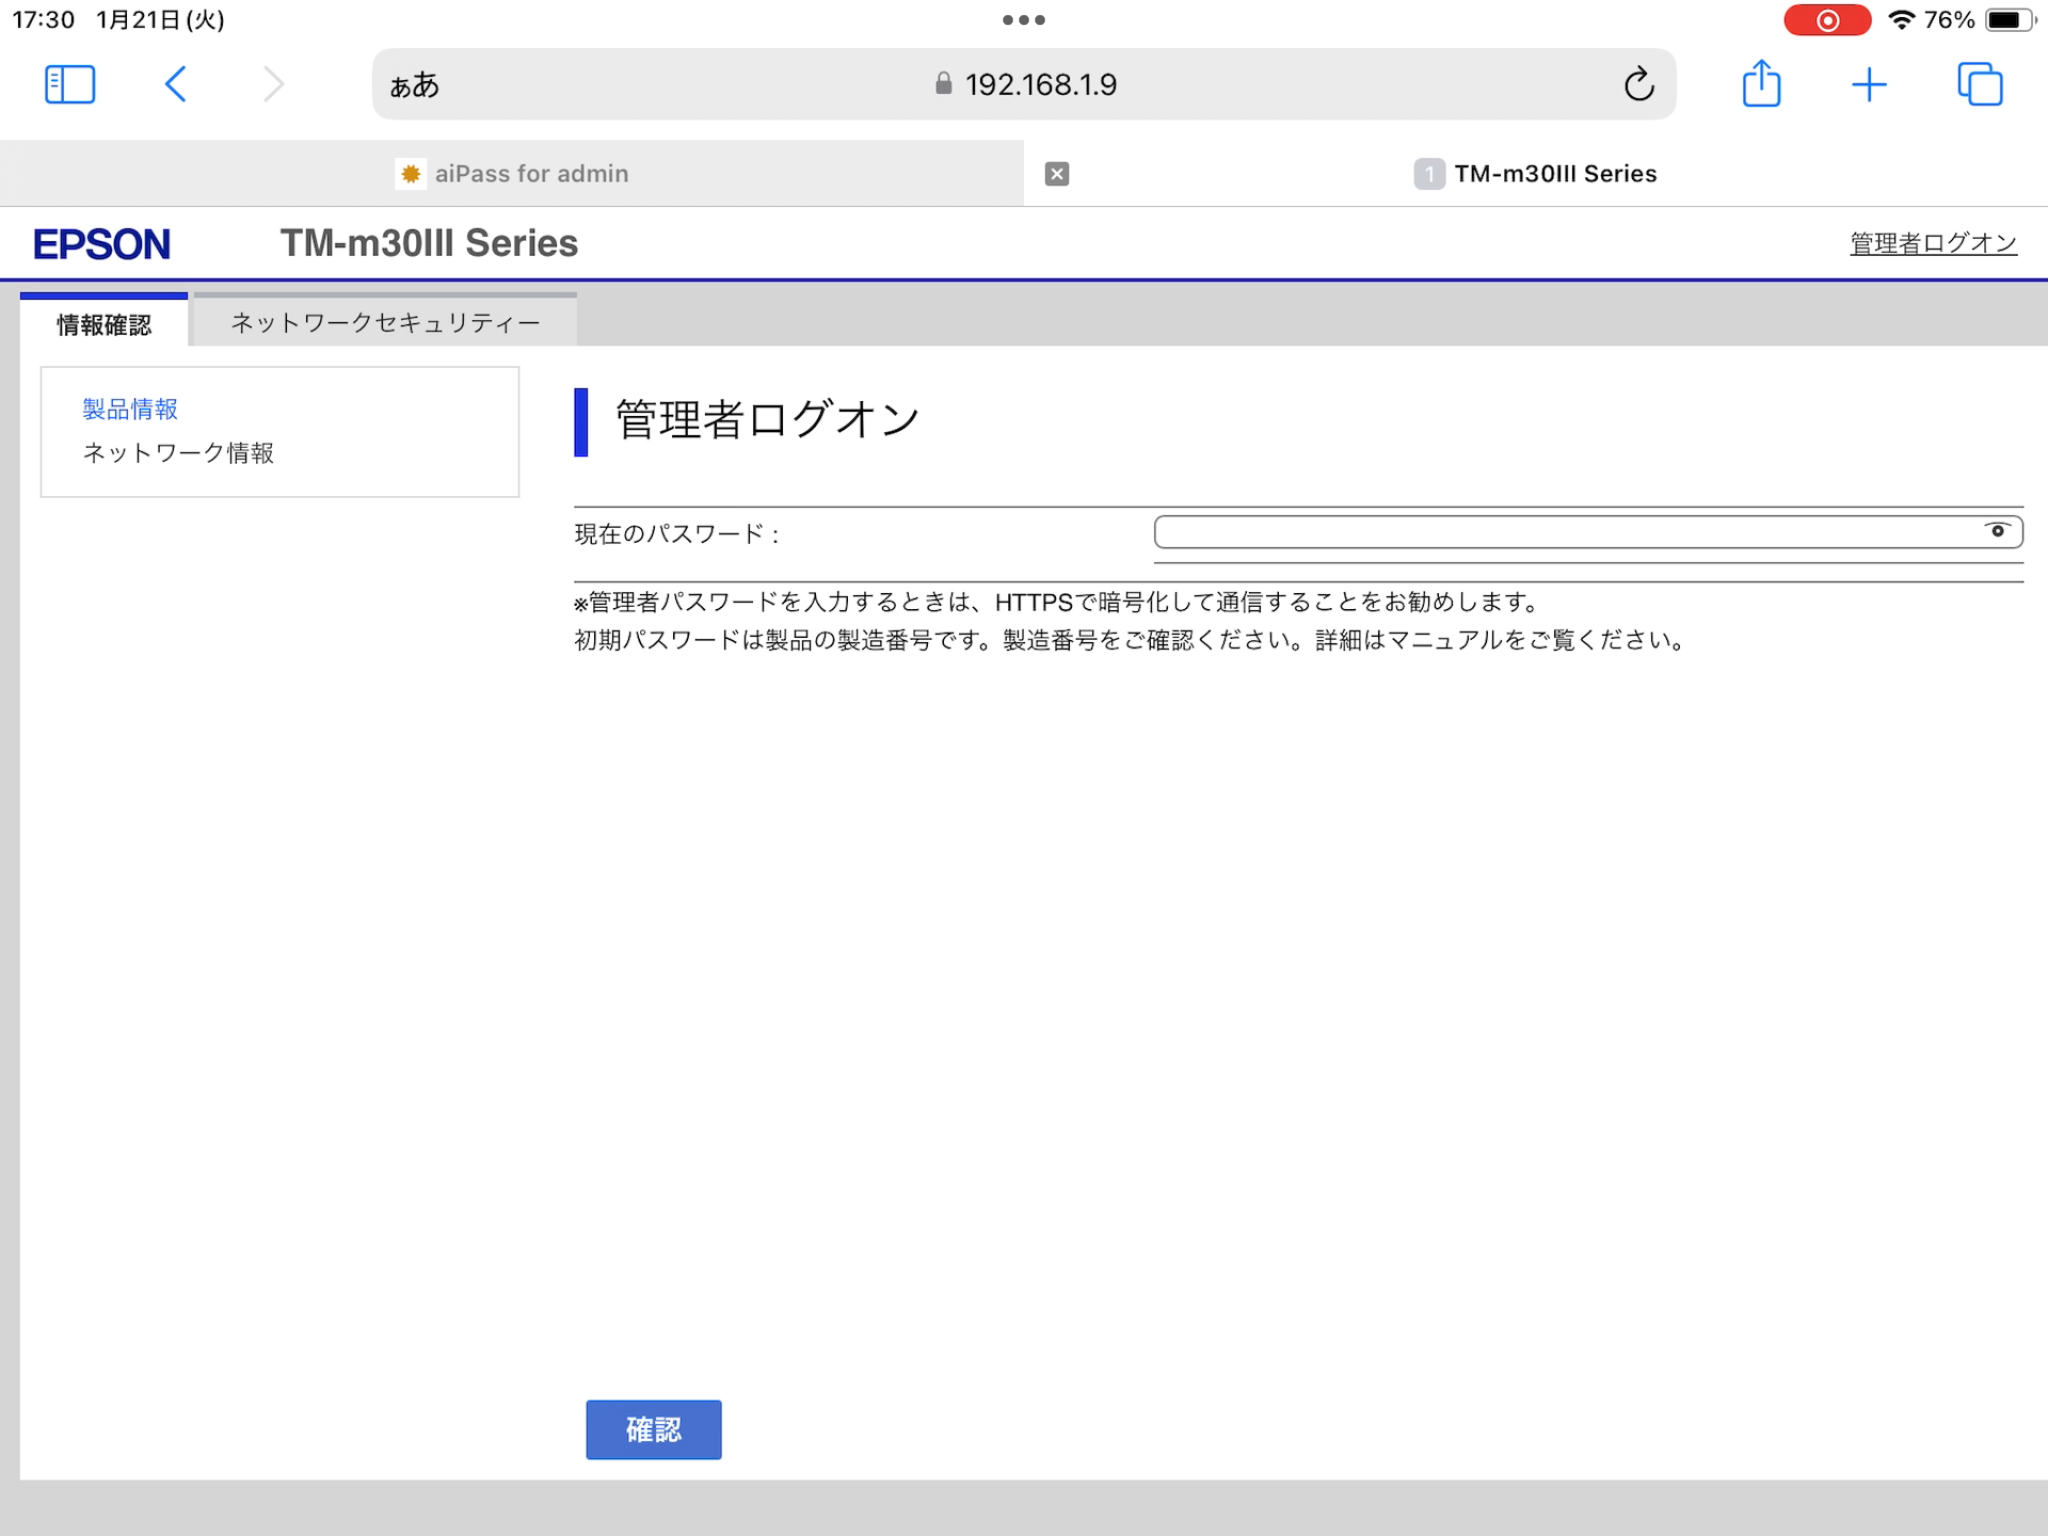Tap the 17:30 clock in status bar
This screenshot has height=1536, width=2048.
[x=43, y=20]
